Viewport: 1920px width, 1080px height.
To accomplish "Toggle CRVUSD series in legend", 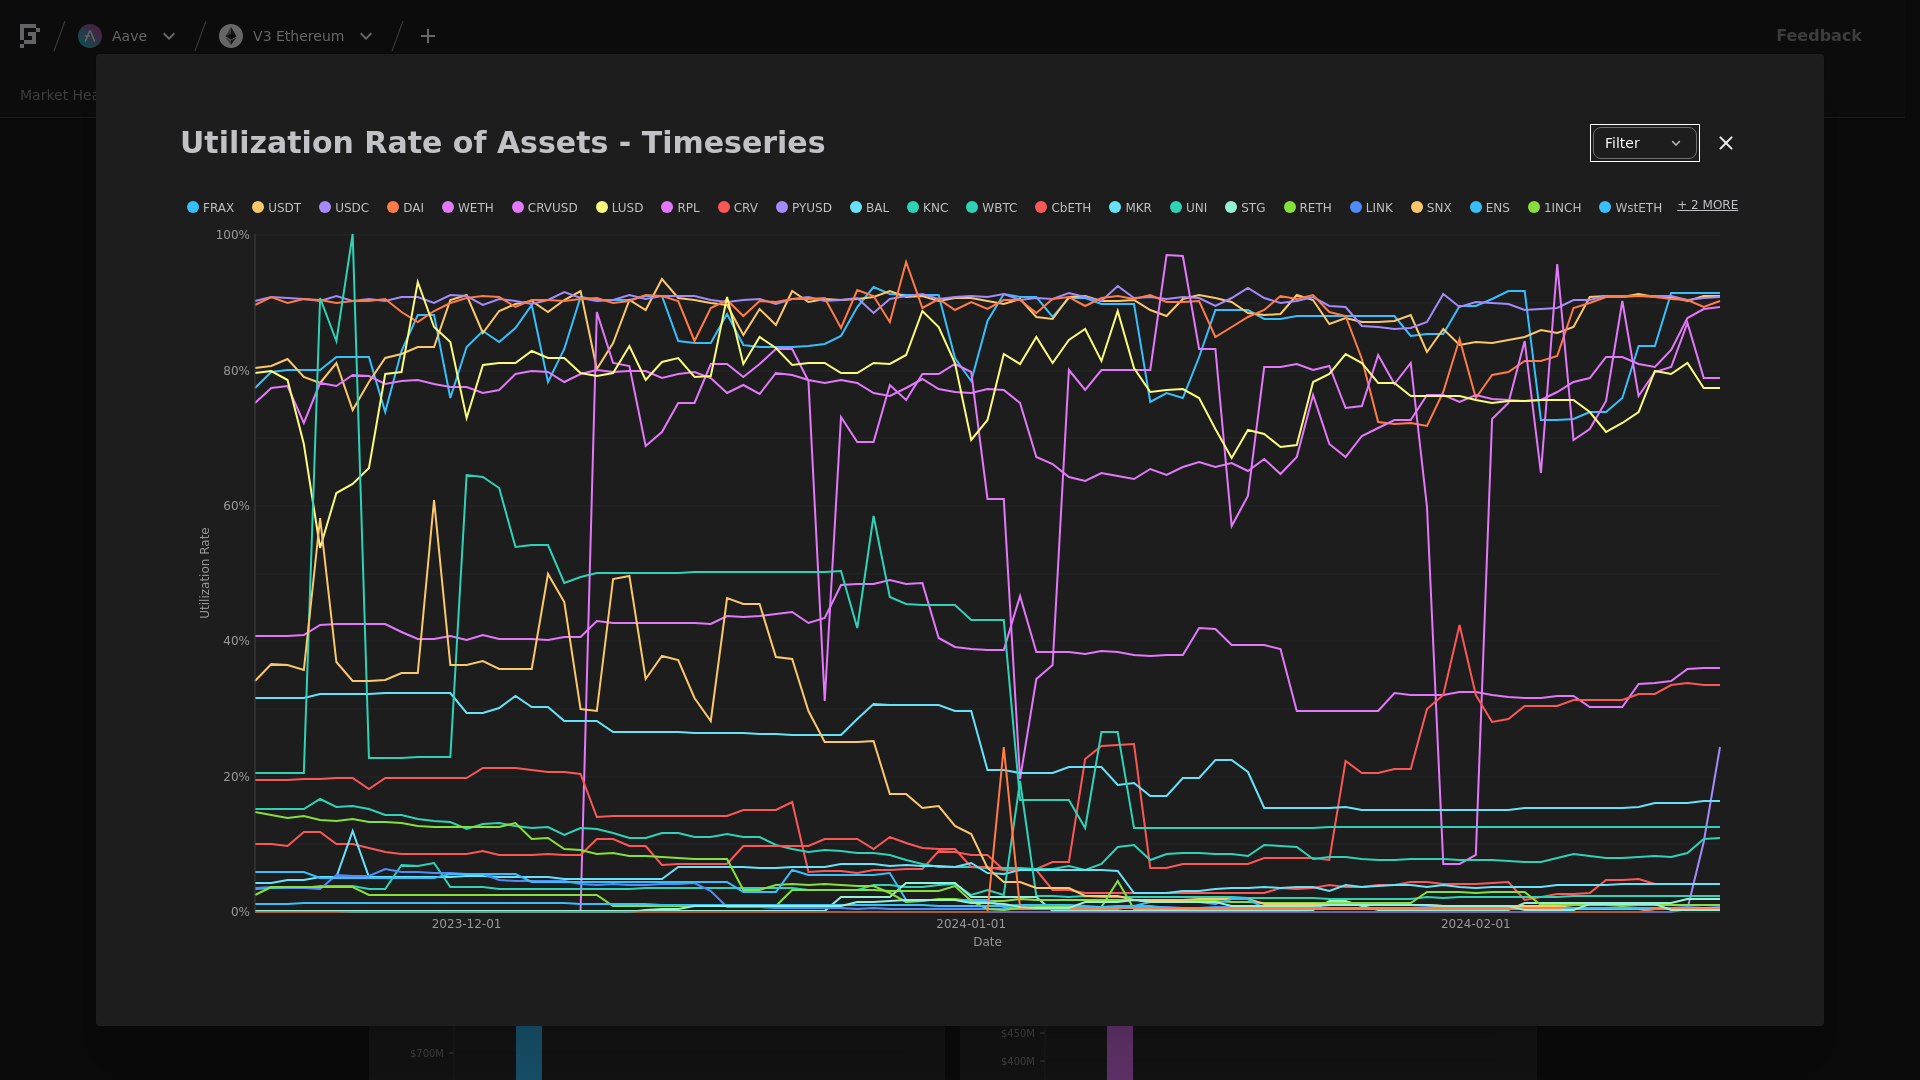I will click(545, 208).
